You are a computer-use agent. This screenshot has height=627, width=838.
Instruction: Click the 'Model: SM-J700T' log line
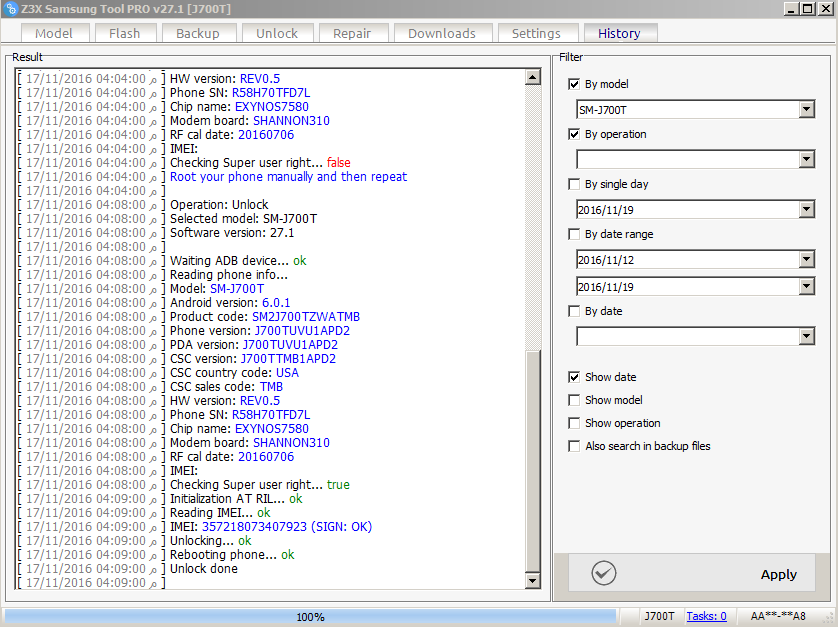(x=217, y=289)
